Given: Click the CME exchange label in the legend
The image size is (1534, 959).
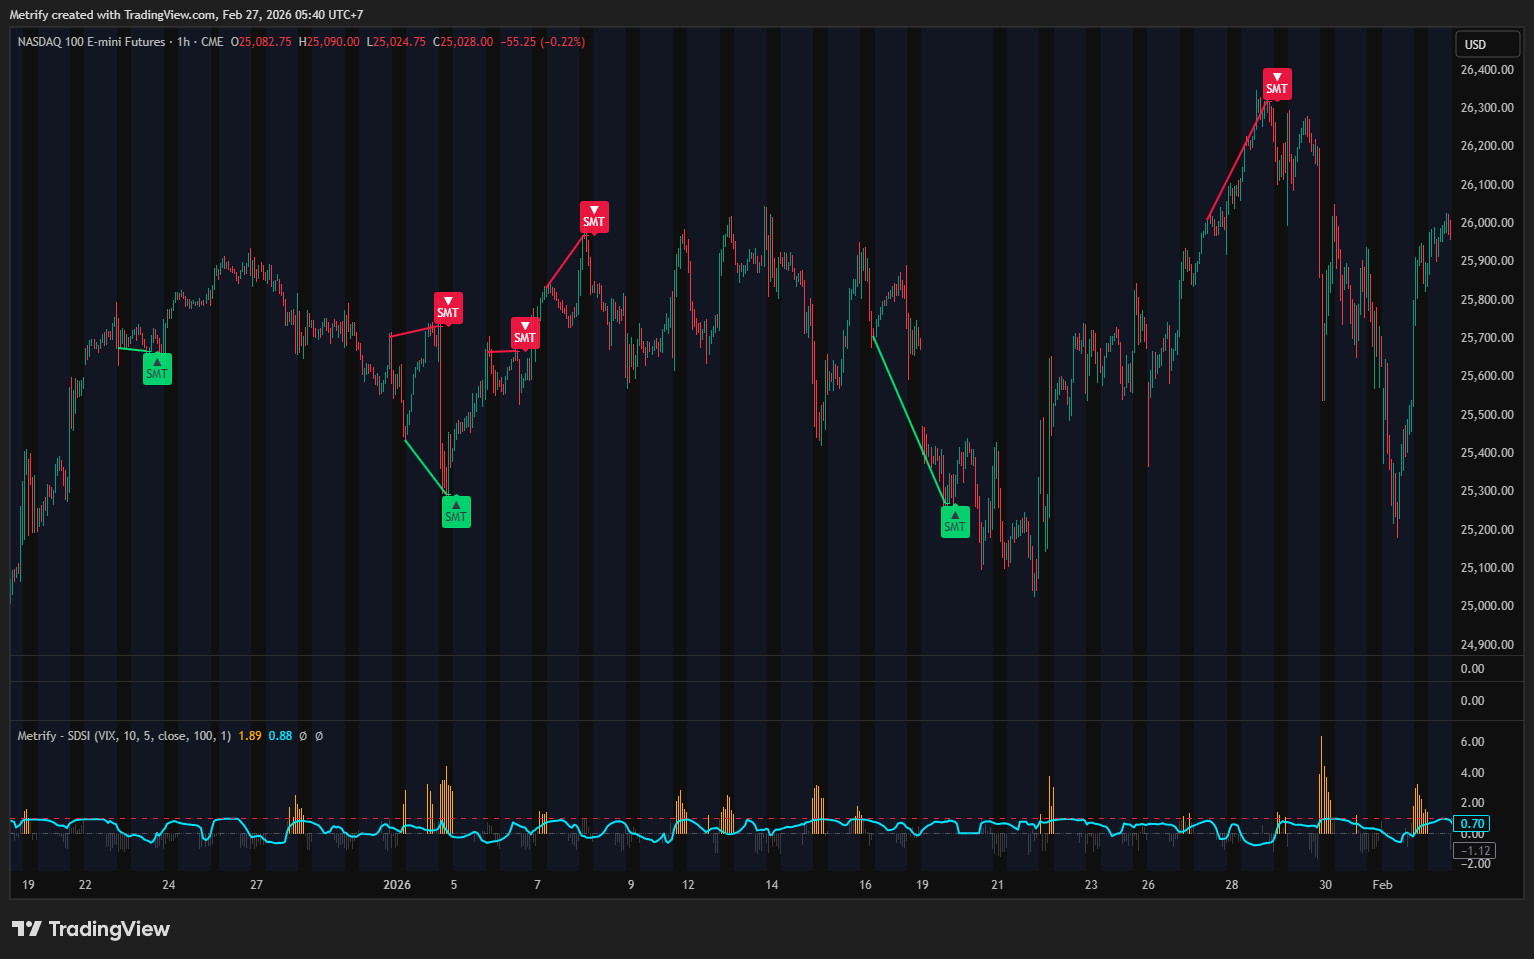Looking at the screenshot, I should [212, 42].
